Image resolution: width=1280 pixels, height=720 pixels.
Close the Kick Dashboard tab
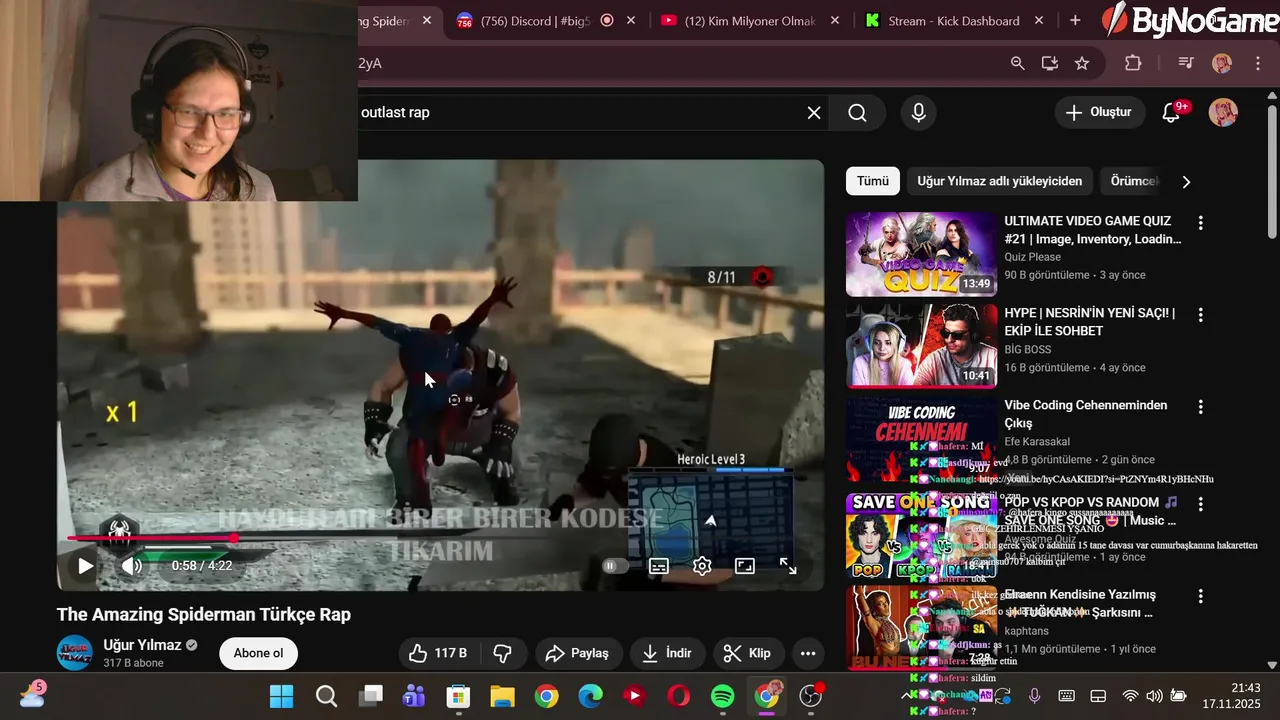[x=1038, y=21]
